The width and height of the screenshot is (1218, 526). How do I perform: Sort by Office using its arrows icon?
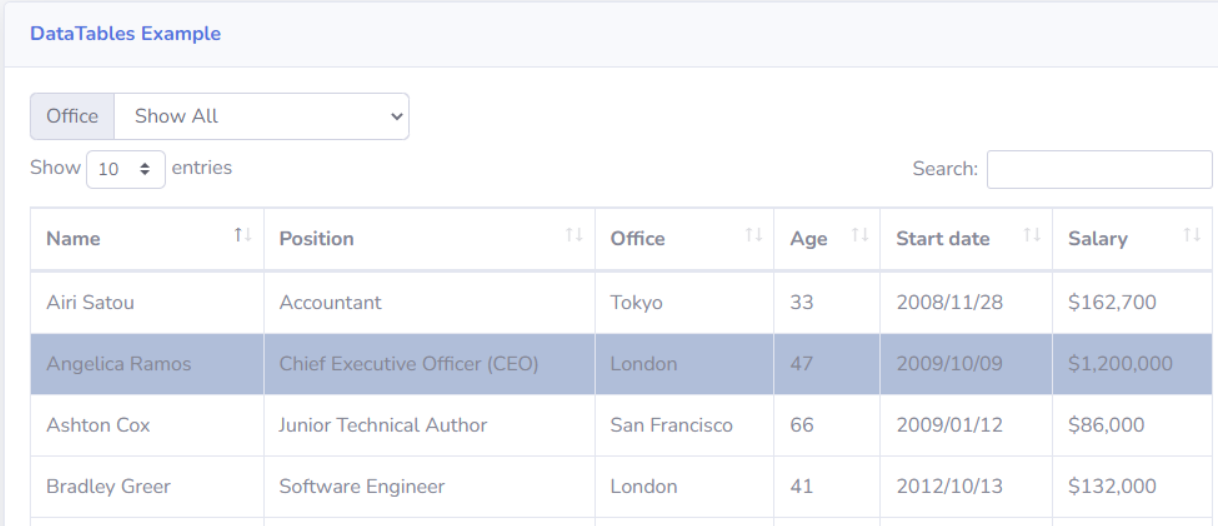tap(753, 236)
